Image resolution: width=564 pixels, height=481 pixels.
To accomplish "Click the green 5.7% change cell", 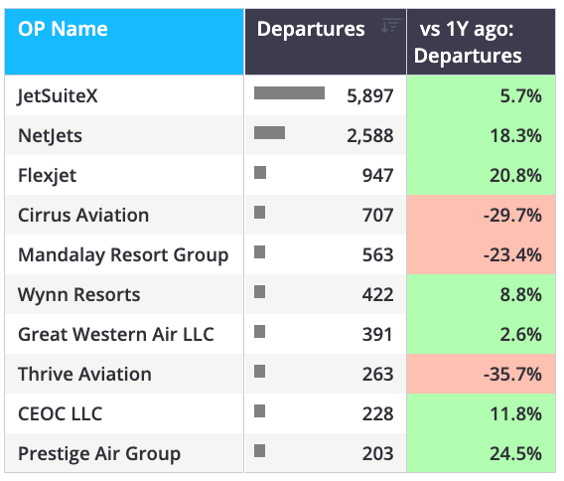I will [481, 95].
